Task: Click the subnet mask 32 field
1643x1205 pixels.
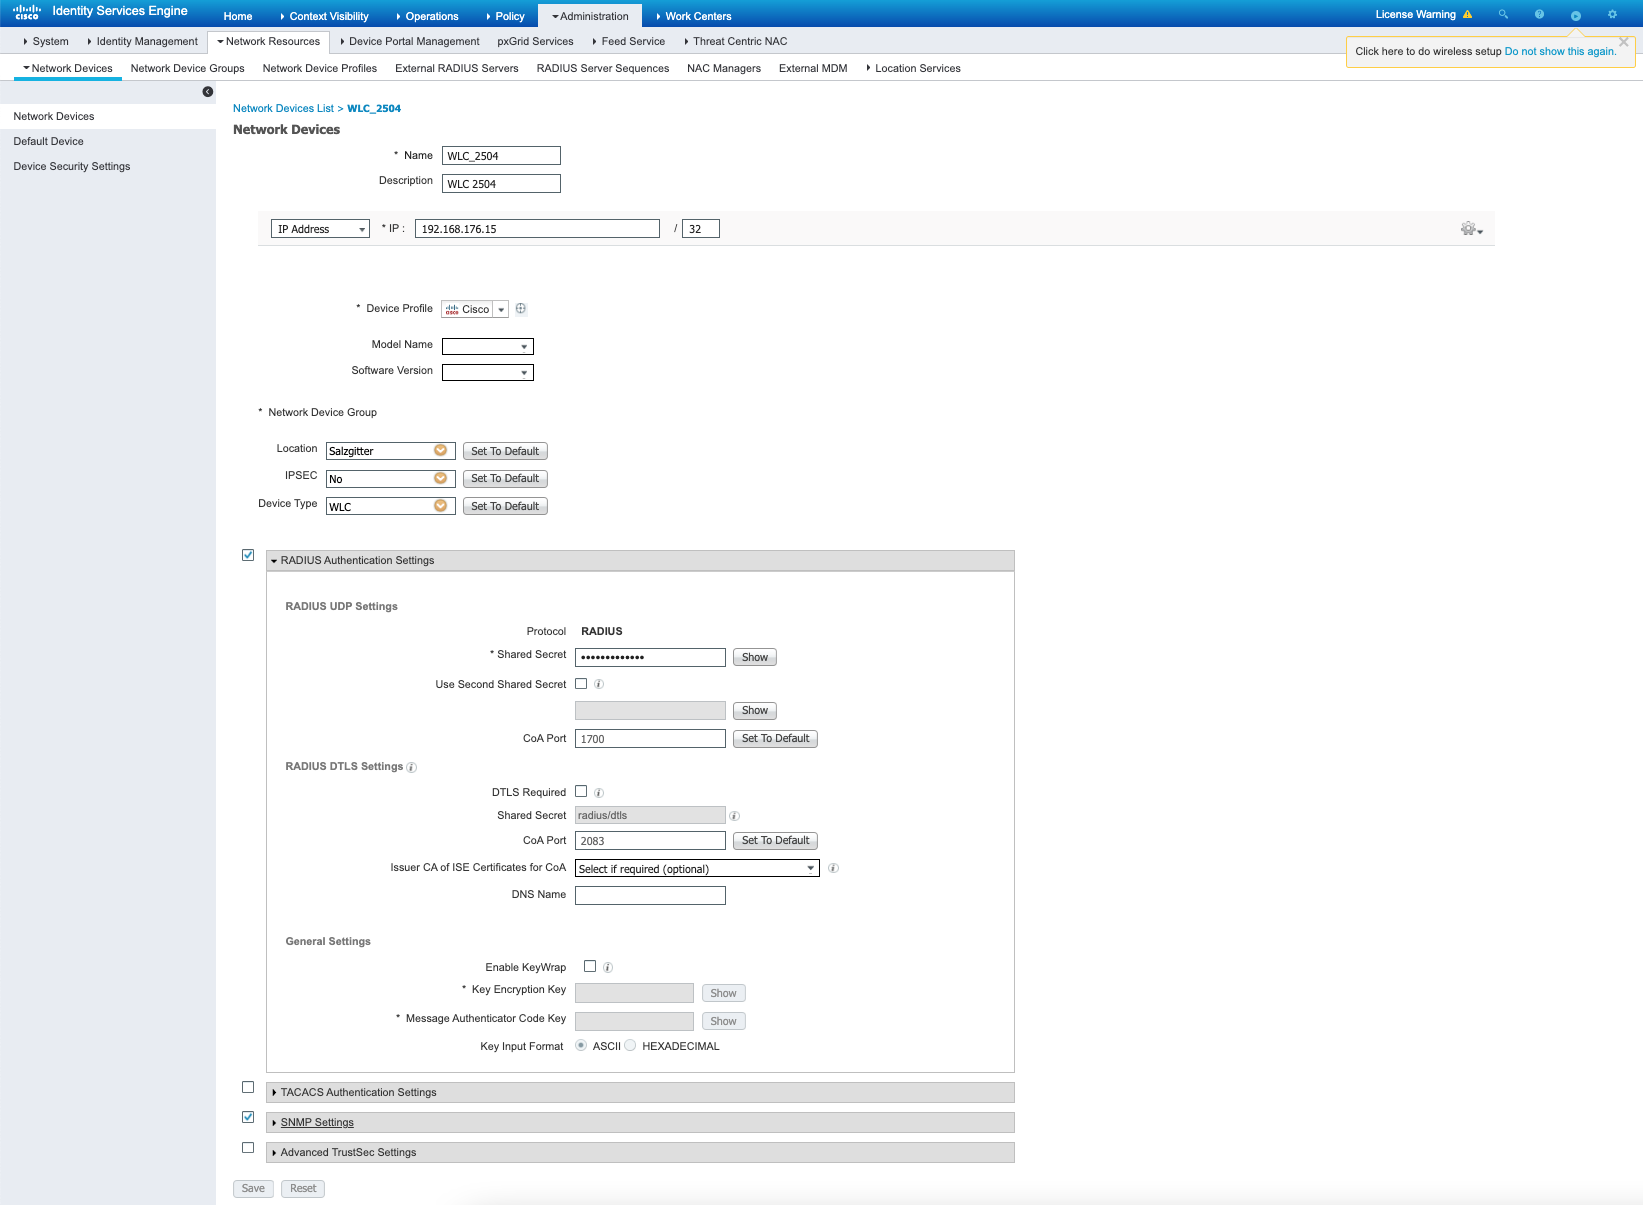Action: [x=700, y=229]
